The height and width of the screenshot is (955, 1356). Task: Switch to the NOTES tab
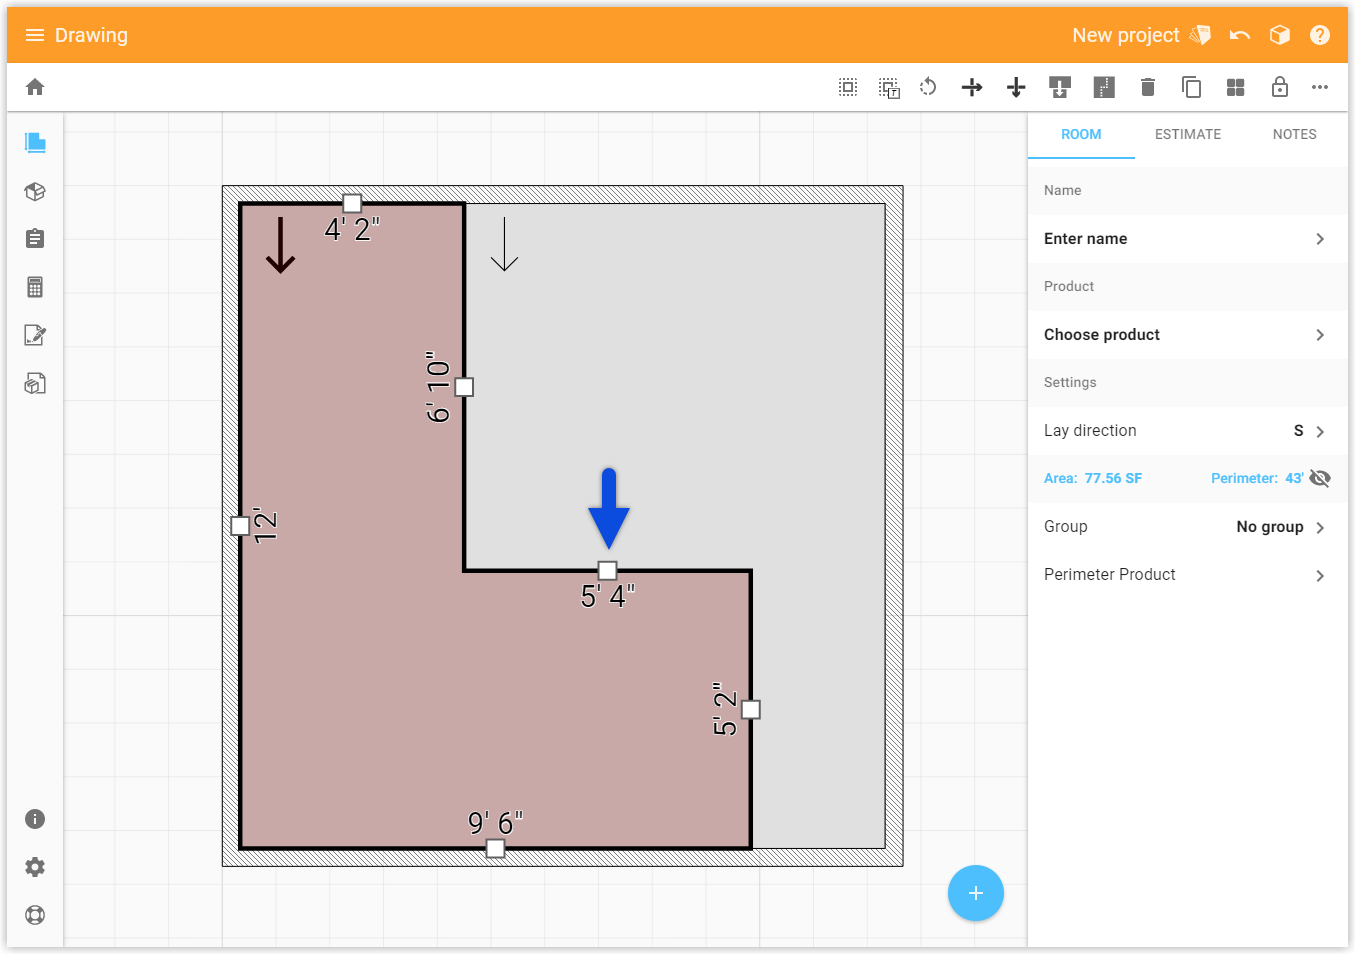pos(1295,134)
